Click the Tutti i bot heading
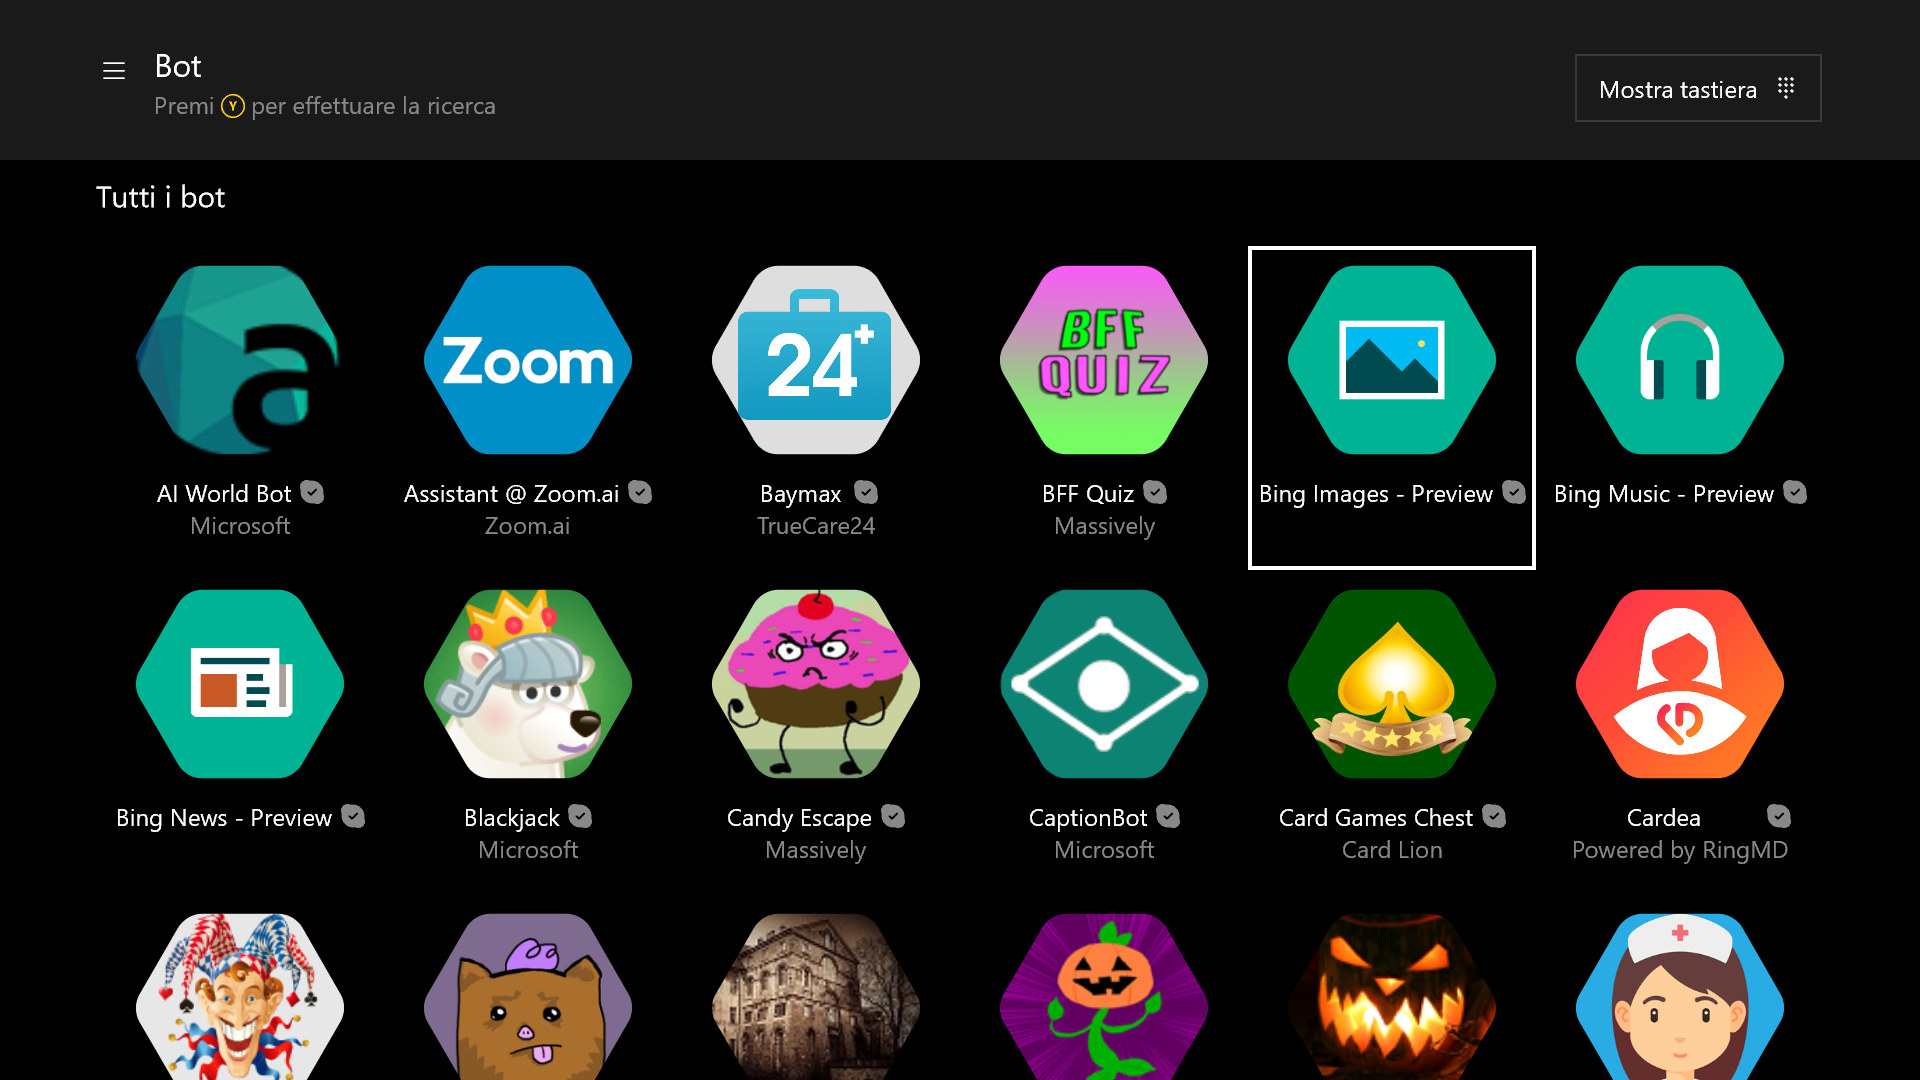 (x=160, y=197)
